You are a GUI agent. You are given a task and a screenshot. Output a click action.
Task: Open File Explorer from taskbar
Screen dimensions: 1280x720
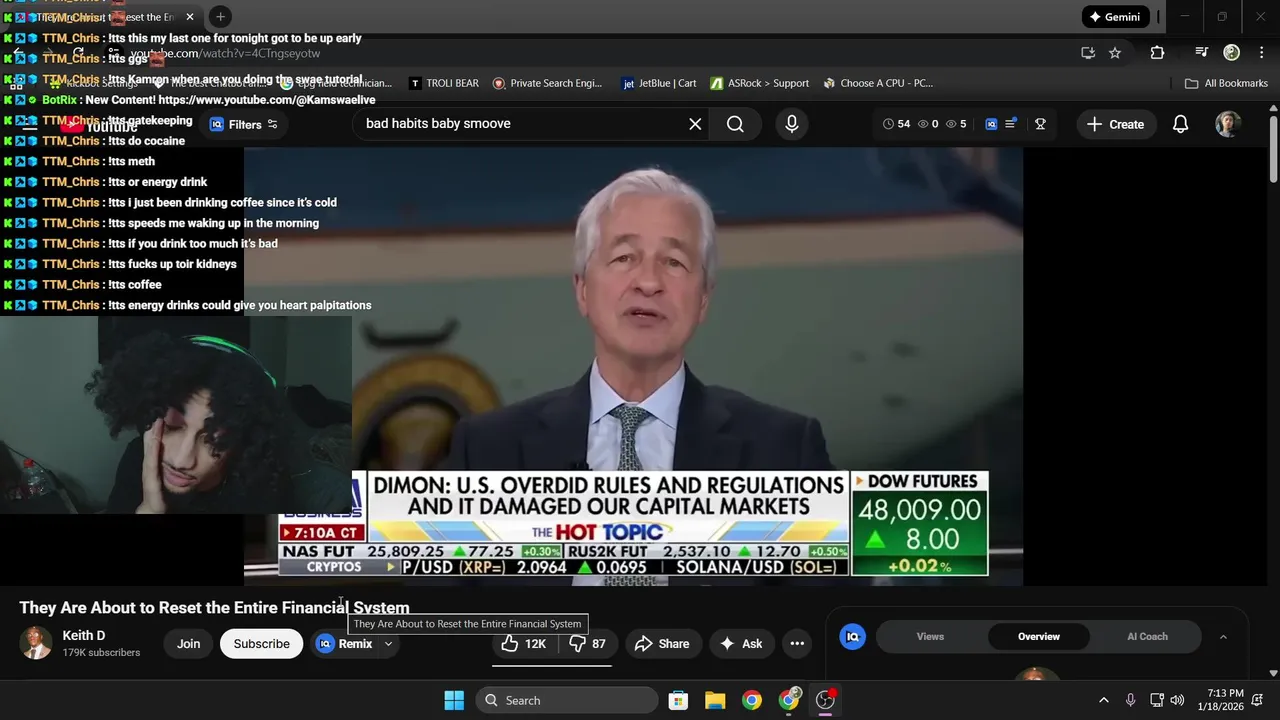tap(715, 700)
